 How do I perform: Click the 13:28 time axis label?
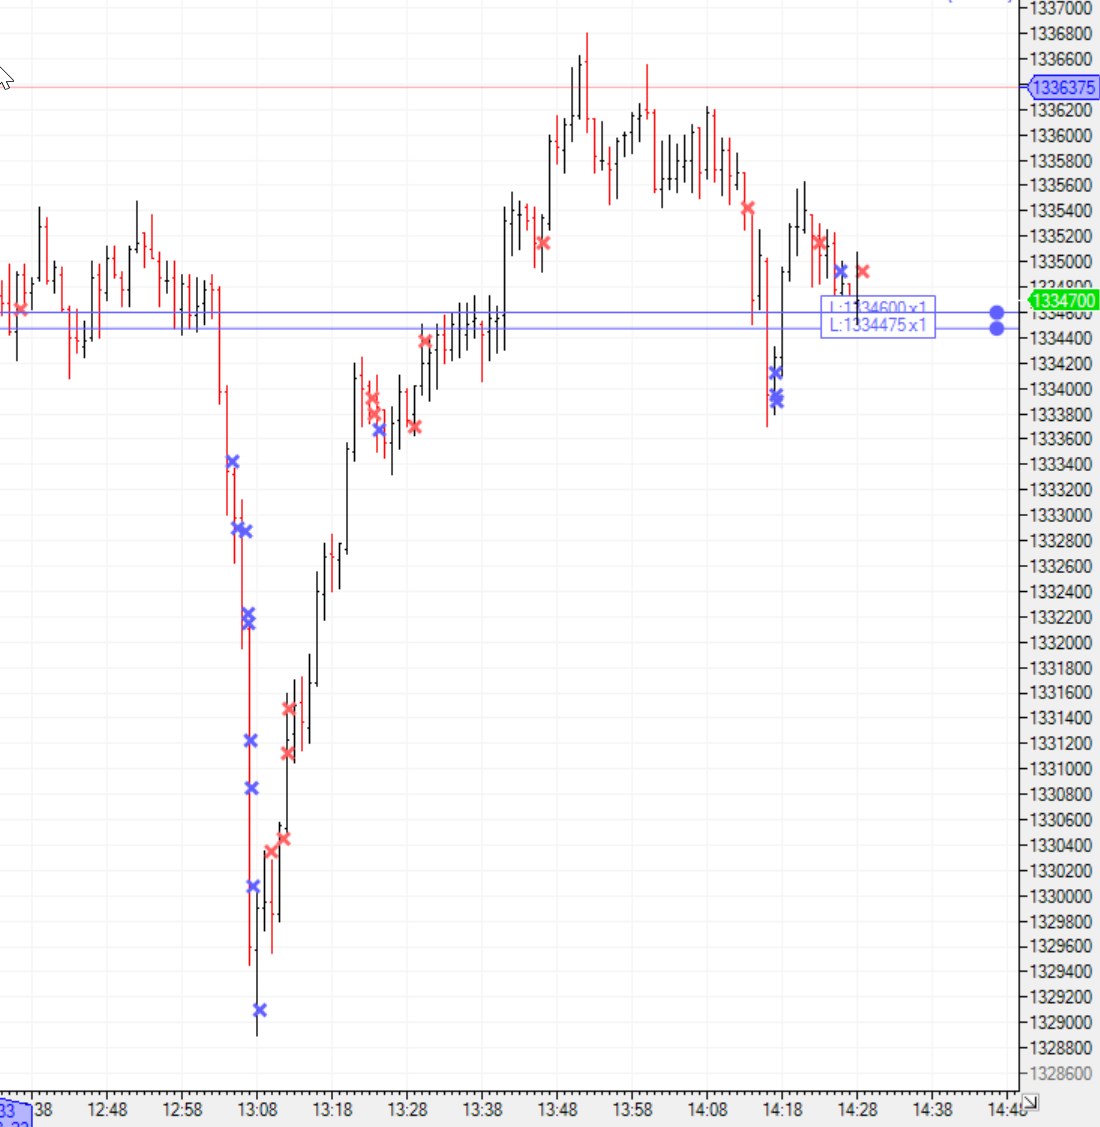click(407, 1110)
